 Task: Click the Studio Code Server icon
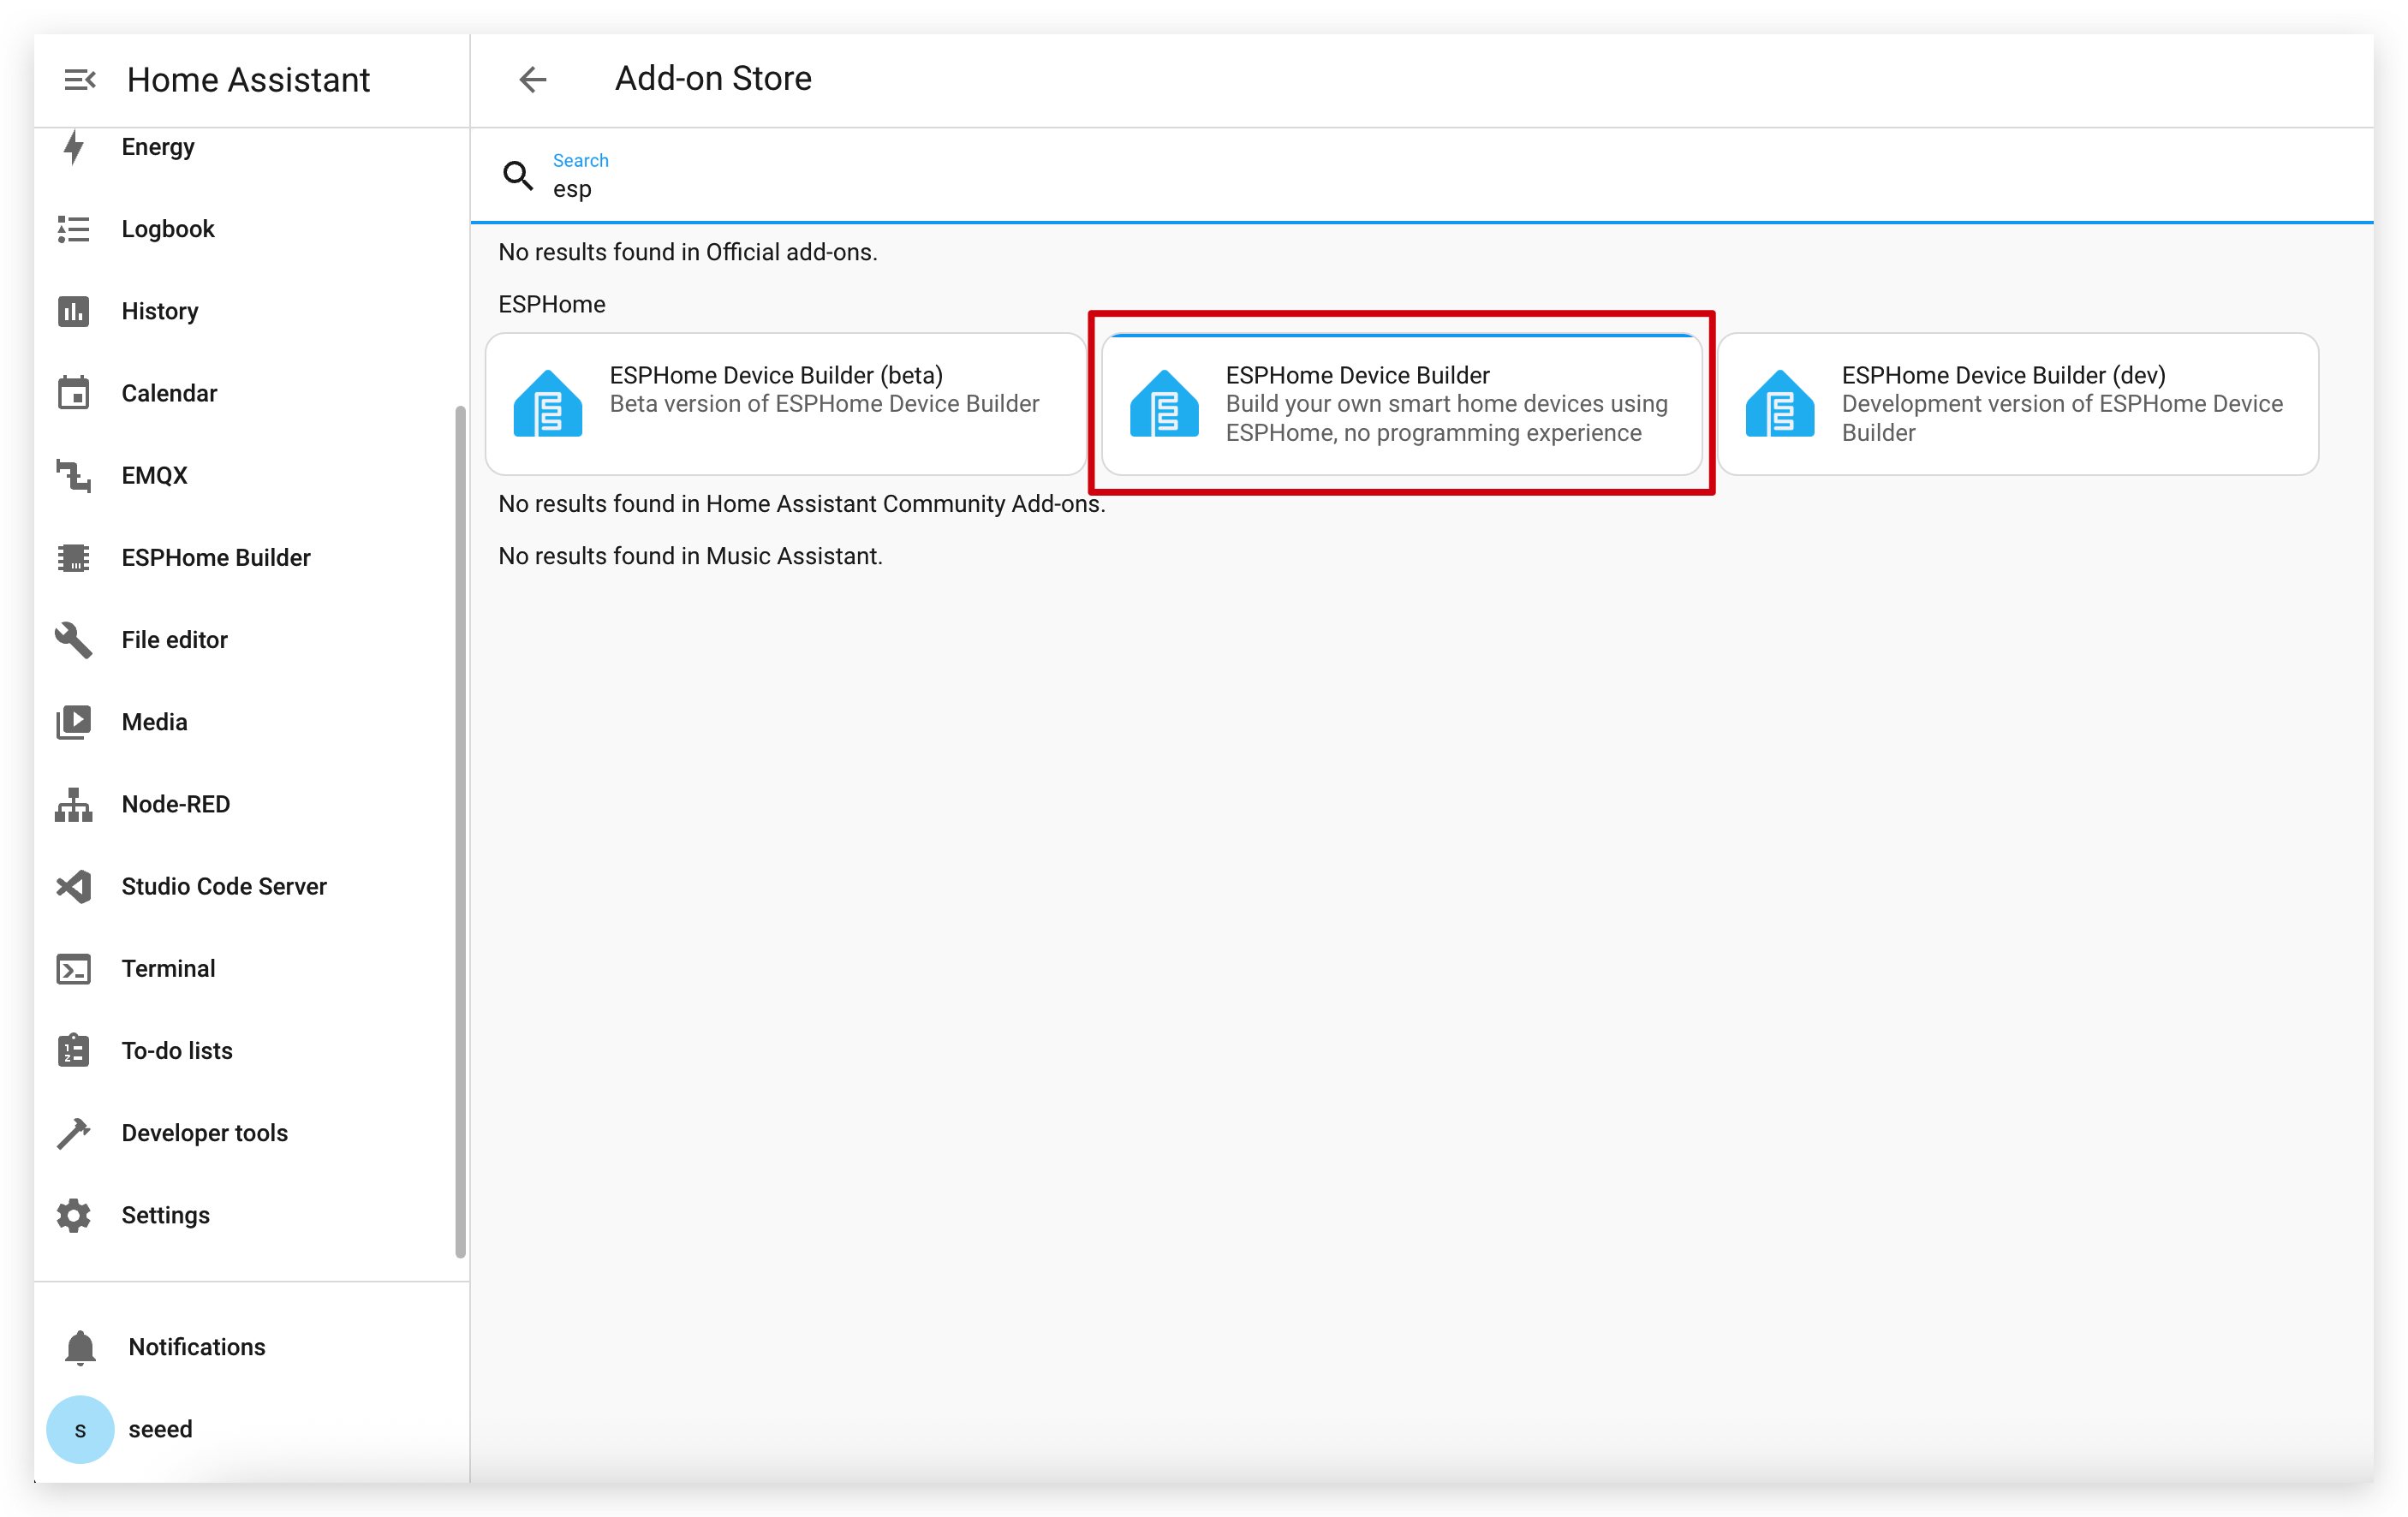(73, 886)
